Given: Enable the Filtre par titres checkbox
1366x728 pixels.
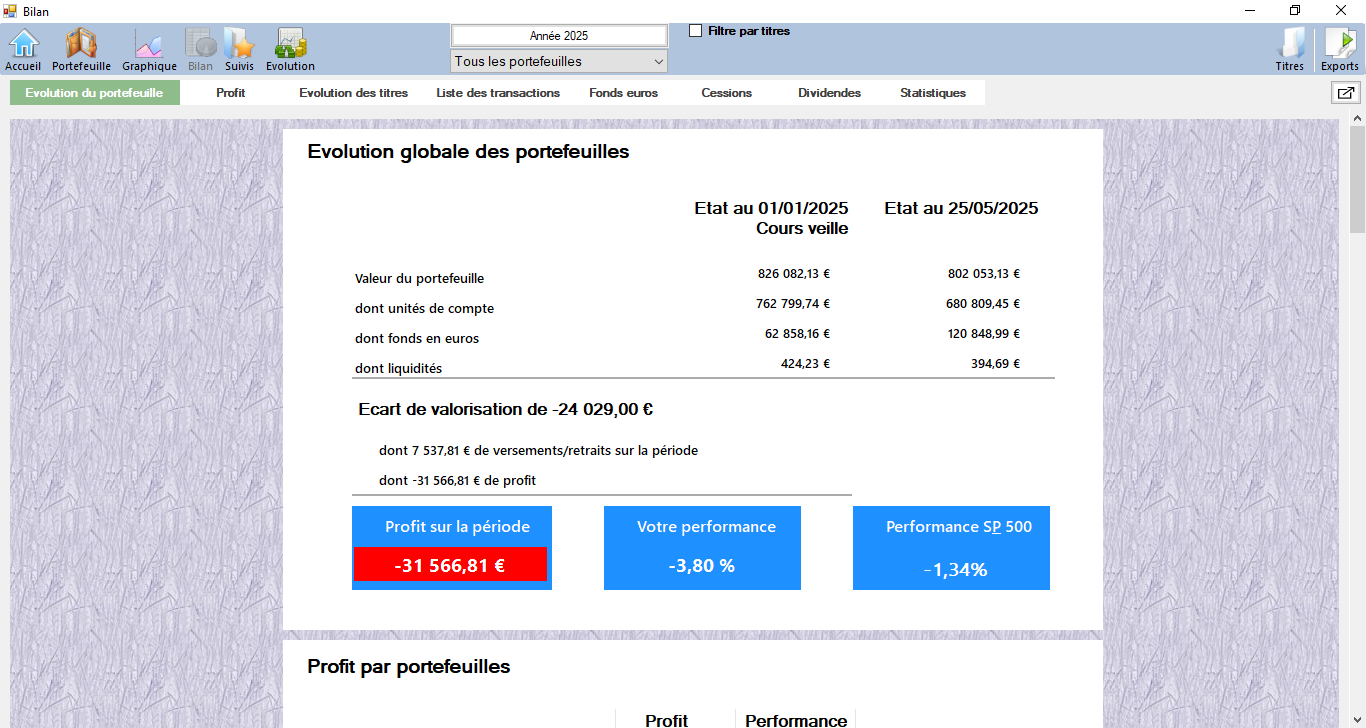Looking at the screenshot, I should [696, 31].
